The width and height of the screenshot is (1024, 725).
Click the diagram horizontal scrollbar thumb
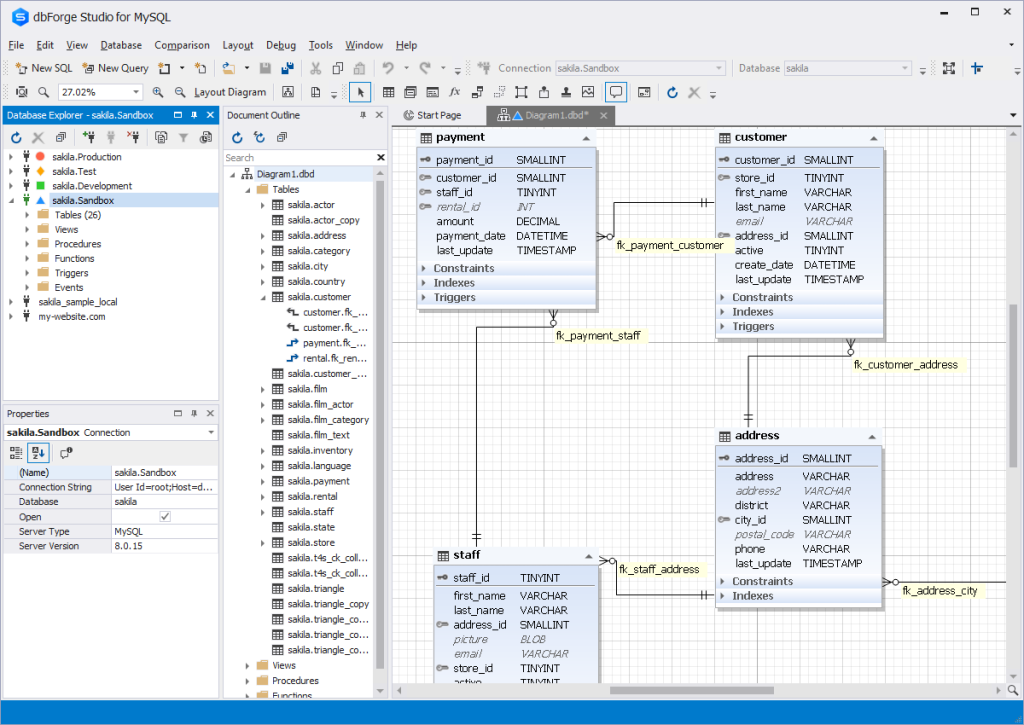coord(692,690)
